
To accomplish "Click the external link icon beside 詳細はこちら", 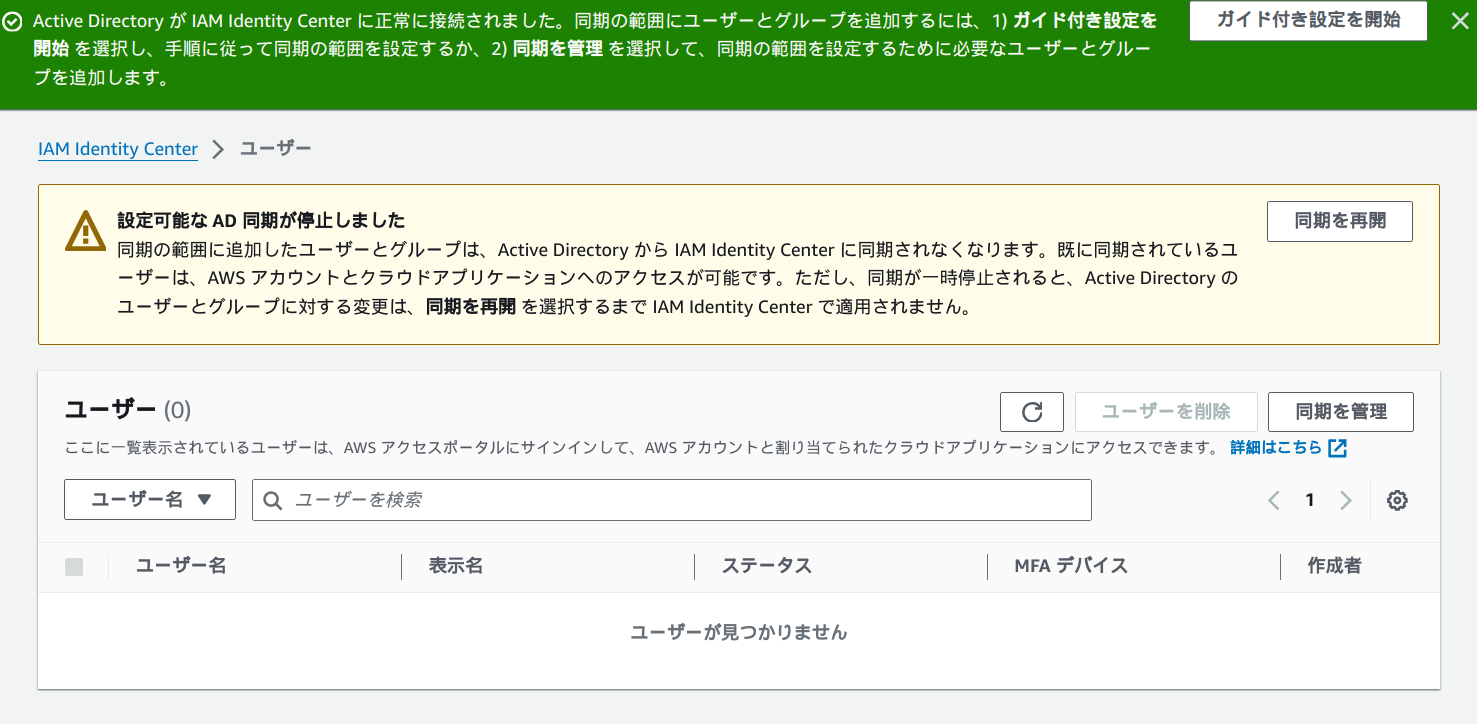I will click(x=1338, y=448).
